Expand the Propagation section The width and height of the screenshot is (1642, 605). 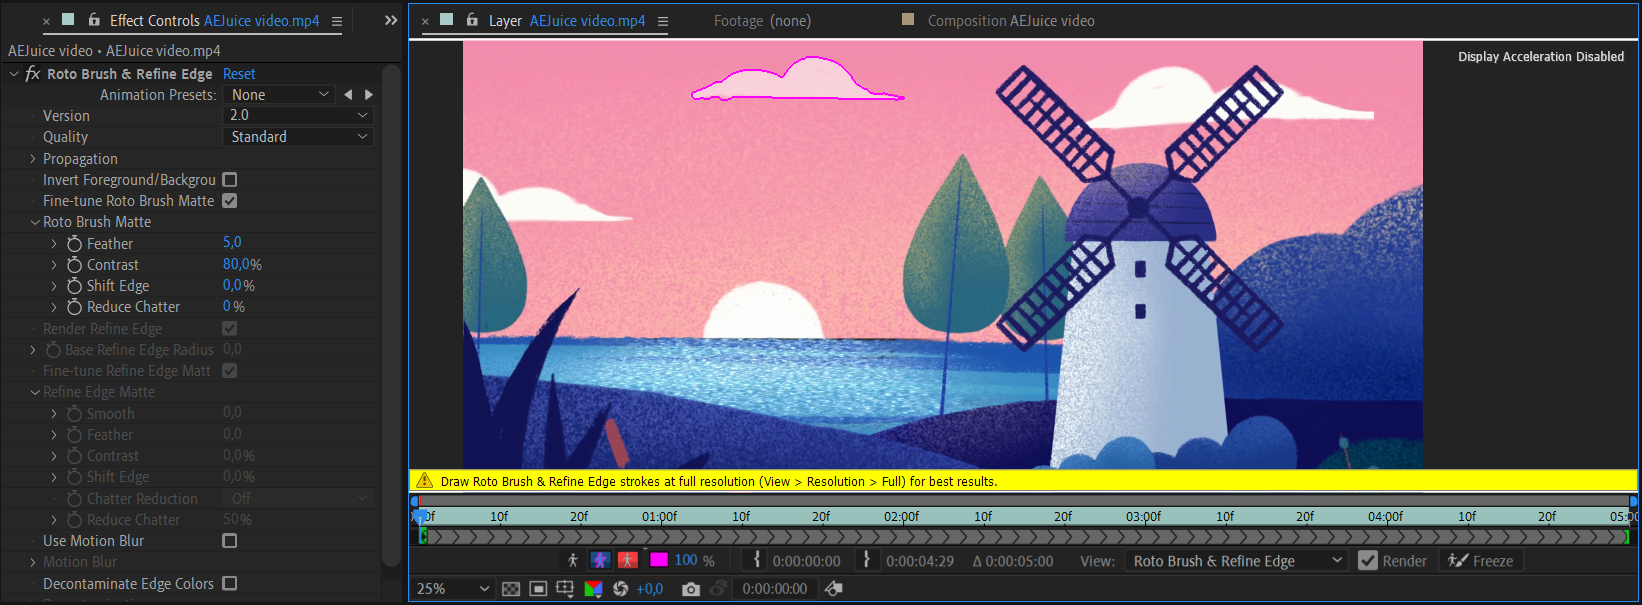(x=33, y=159)
